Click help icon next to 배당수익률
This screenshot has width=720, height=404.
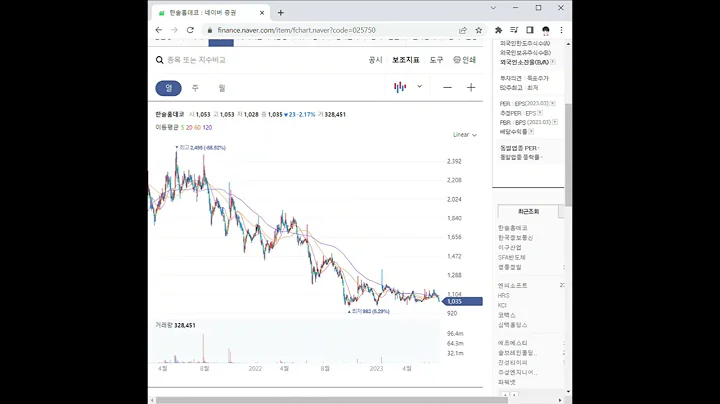531,132
